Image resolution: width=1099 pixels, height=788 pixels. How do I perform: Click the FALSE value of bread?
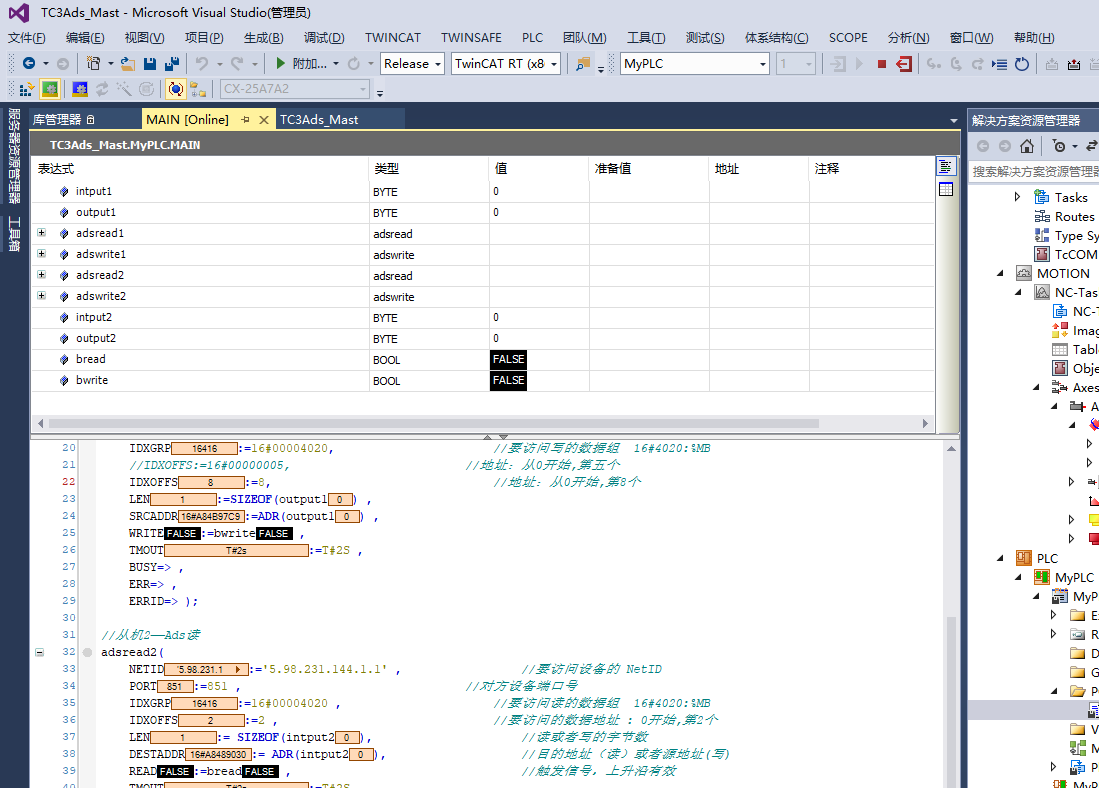pos(508,359)
